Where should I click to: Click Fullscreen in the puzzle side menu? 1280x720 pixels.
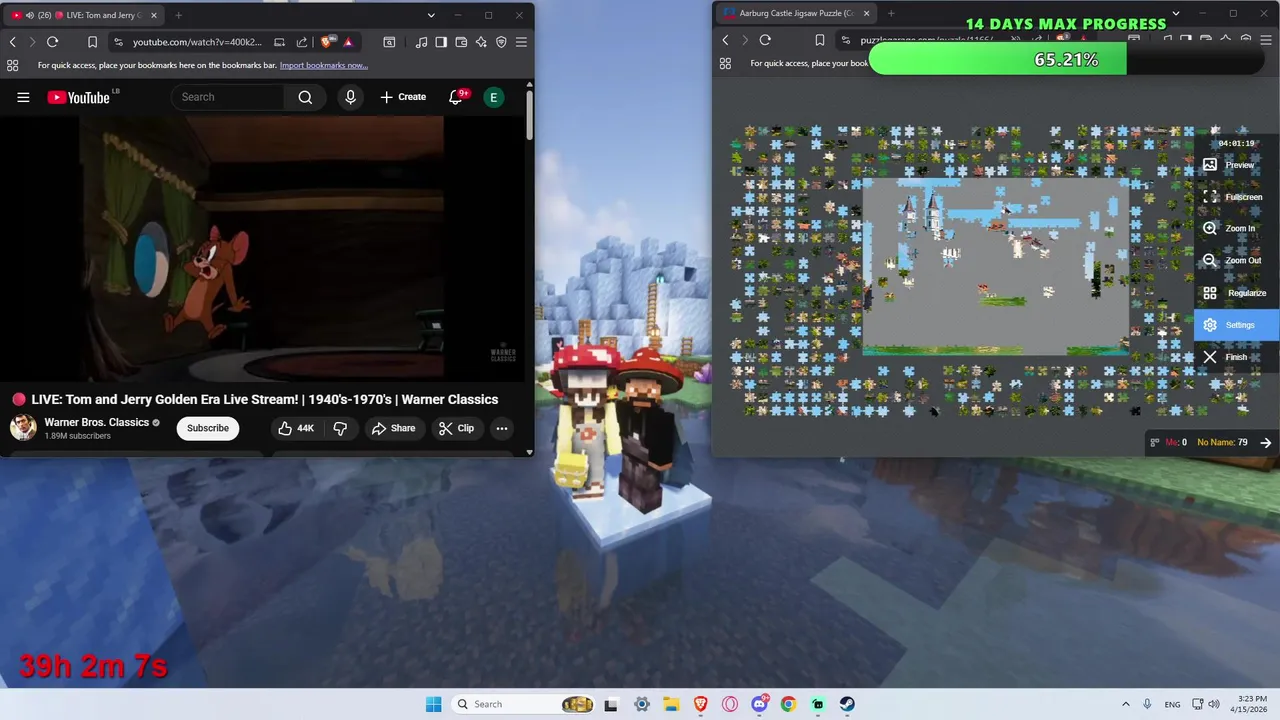coord(1237,197)
